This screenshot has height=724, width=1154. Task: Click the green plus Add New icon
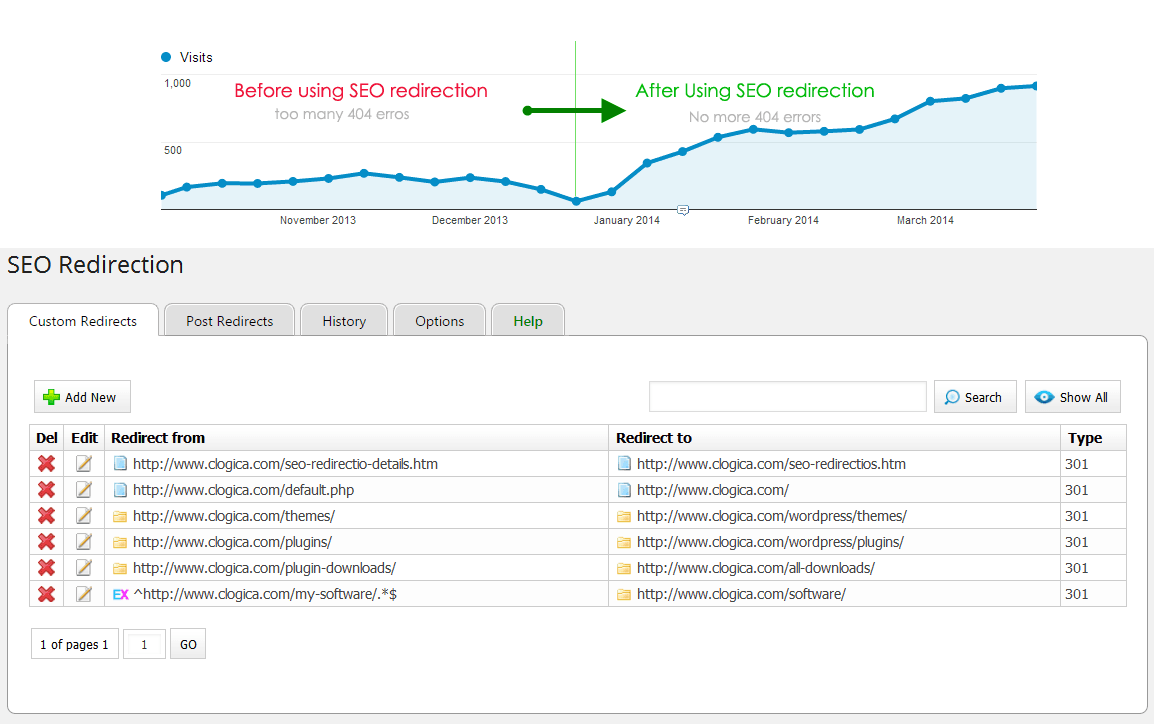[51, 396]
